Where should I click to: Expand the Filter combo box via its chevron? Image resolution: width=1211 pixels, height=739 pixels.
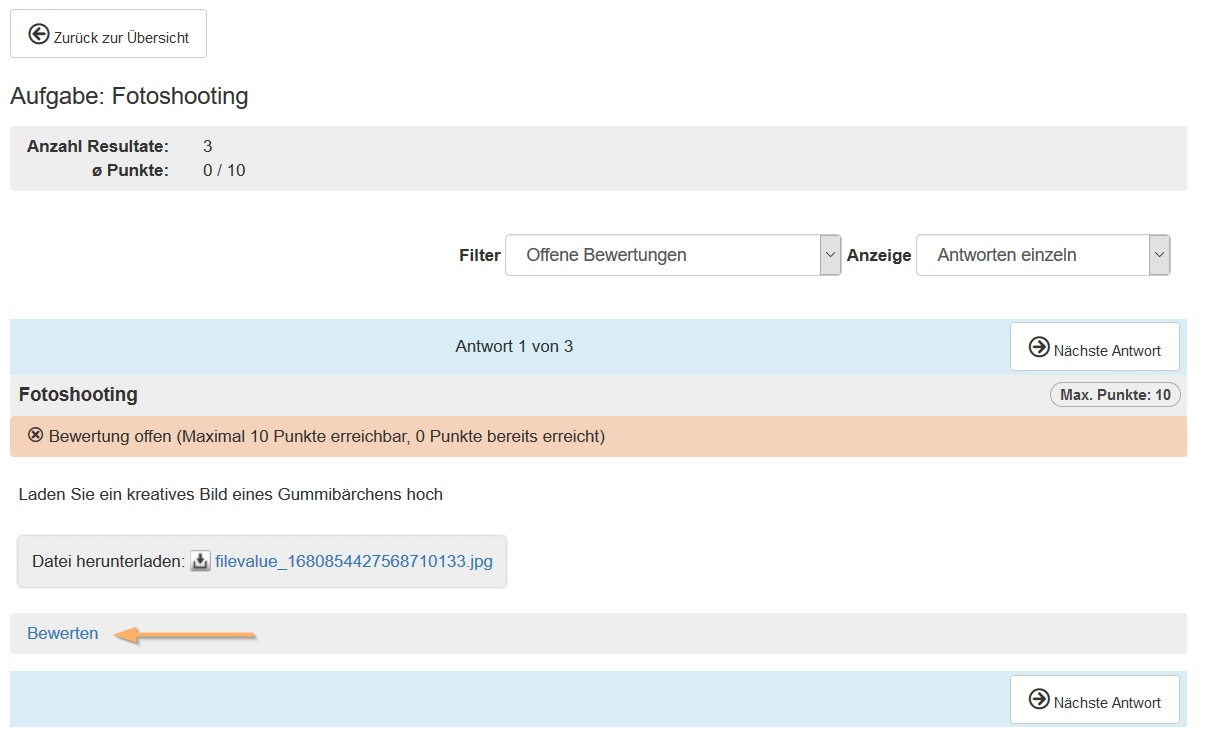830,255
